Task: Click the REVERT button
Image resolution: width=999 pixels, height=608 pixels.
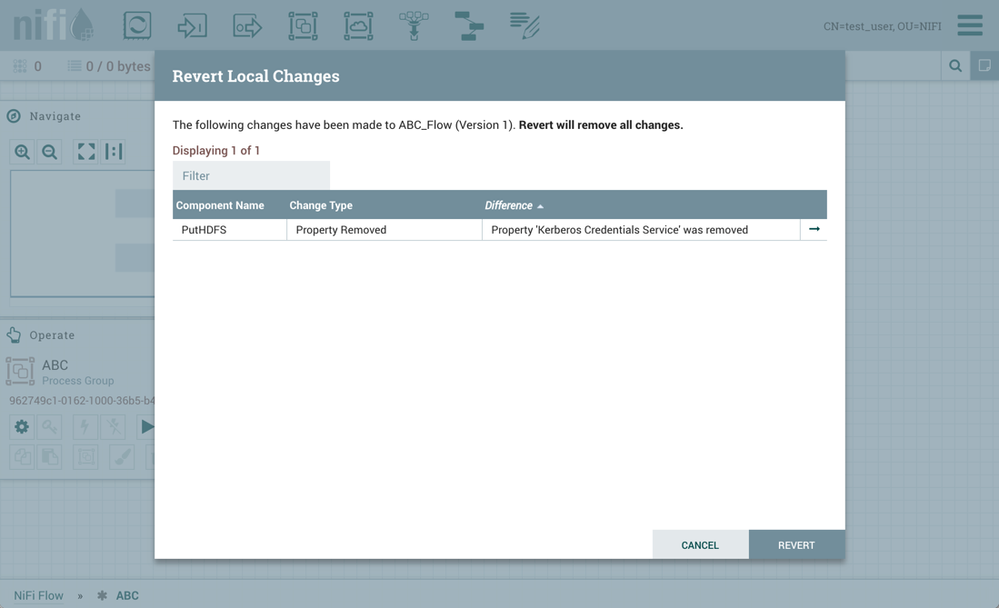Action: pyautogui.click(x=797, y=544)
